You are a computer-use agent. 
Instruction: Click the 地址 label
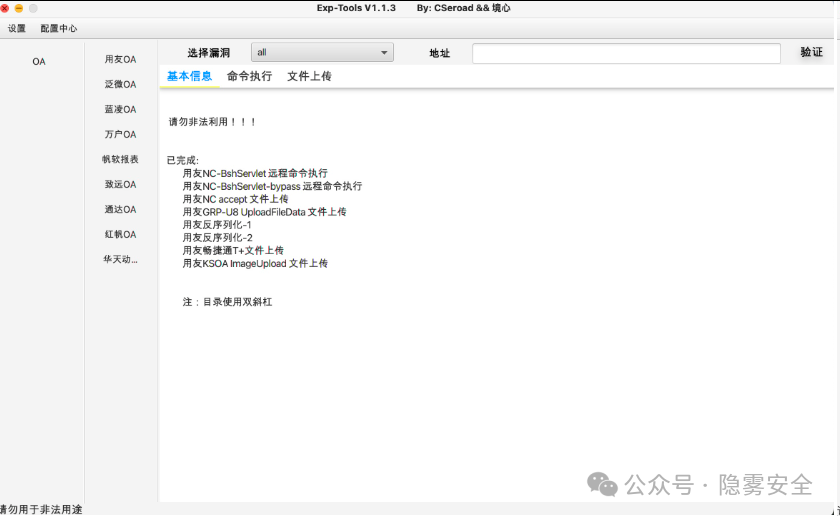pos(439,53)
